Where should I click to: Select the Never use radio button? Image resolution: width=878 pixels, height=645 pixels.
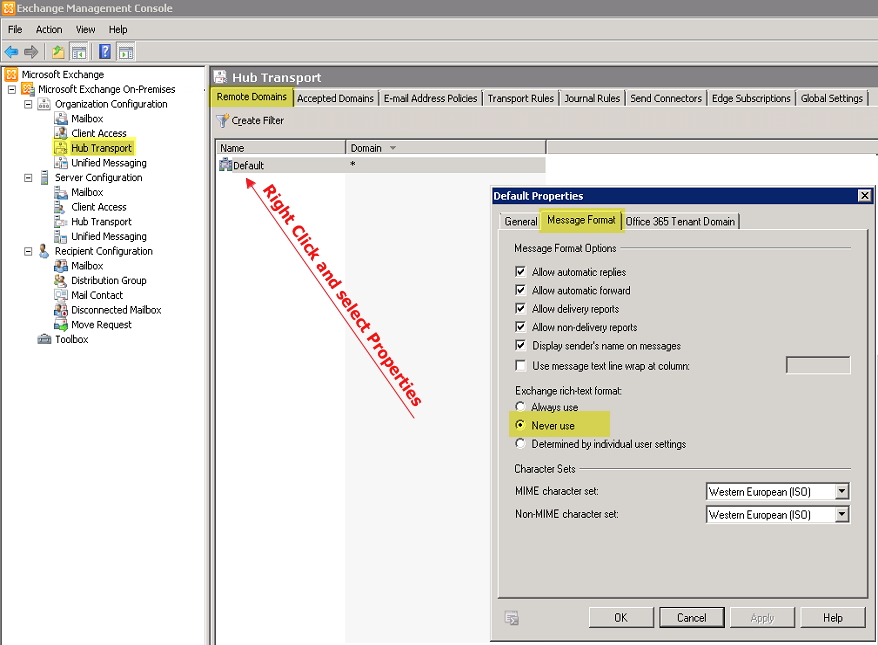click(x=520, y=425)
